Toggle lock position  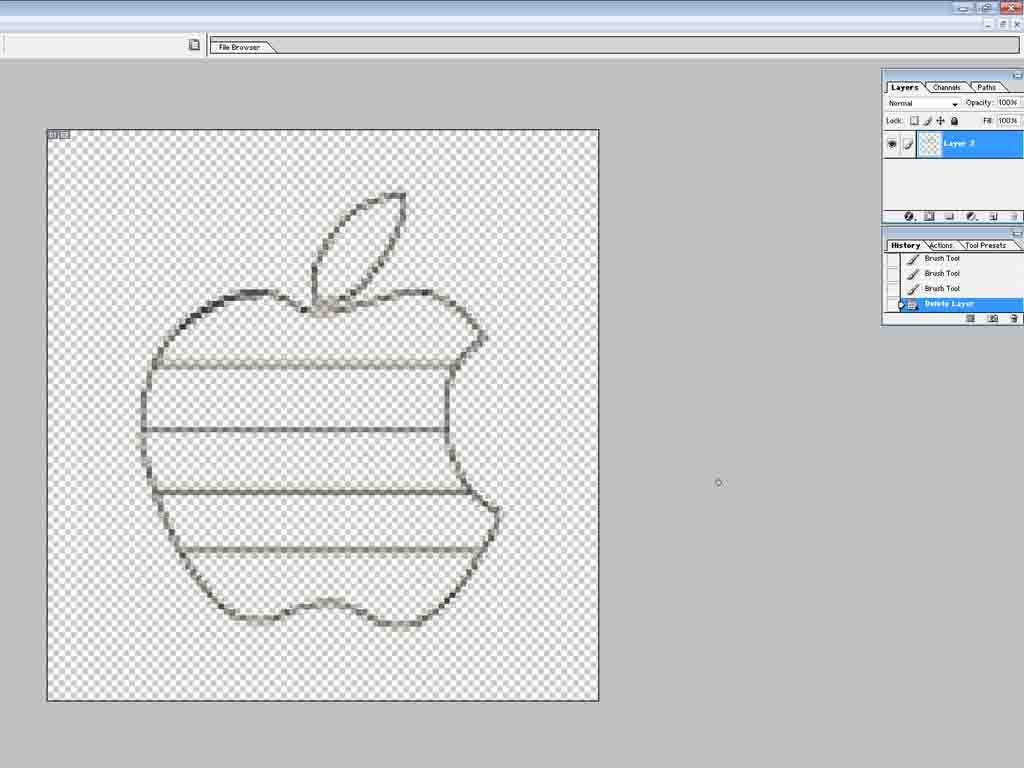click(x=940, y=121)
